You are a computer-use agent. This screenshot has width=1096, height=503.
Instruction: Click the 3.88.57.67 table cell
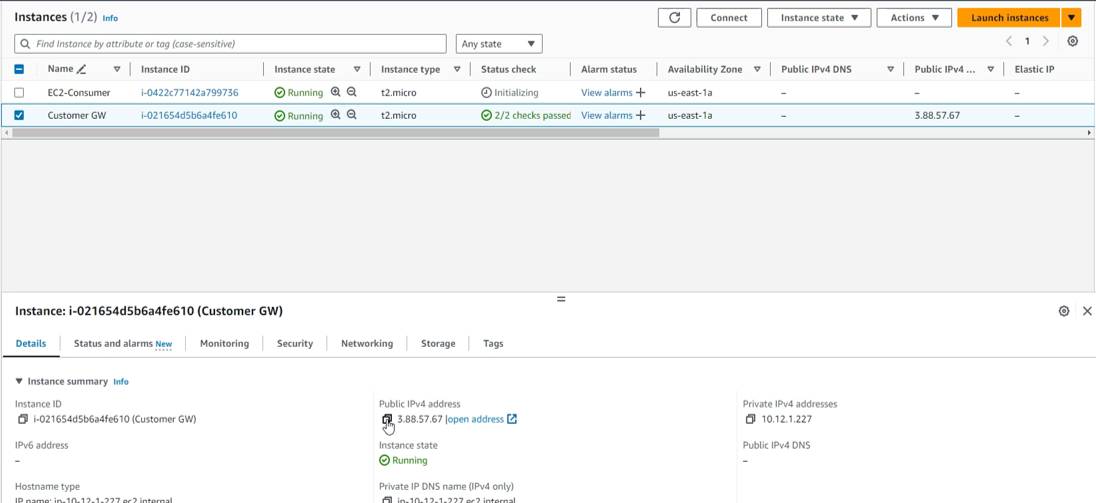pos(937,115)
